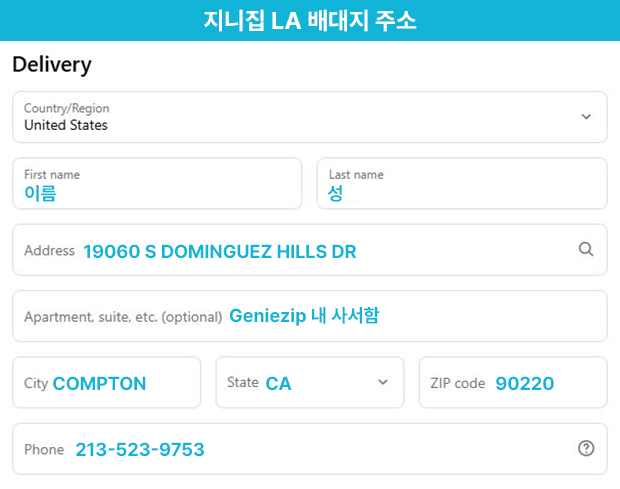Click the Phone number input field

[x=310, y=449]
